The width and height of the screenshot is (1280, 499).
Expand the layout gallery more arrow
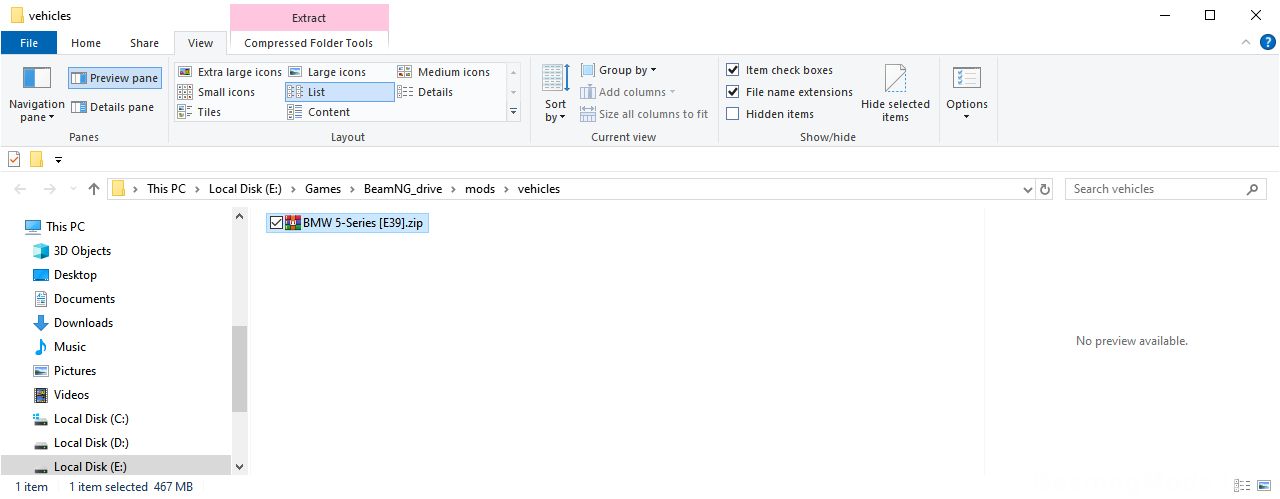(514, 112)
